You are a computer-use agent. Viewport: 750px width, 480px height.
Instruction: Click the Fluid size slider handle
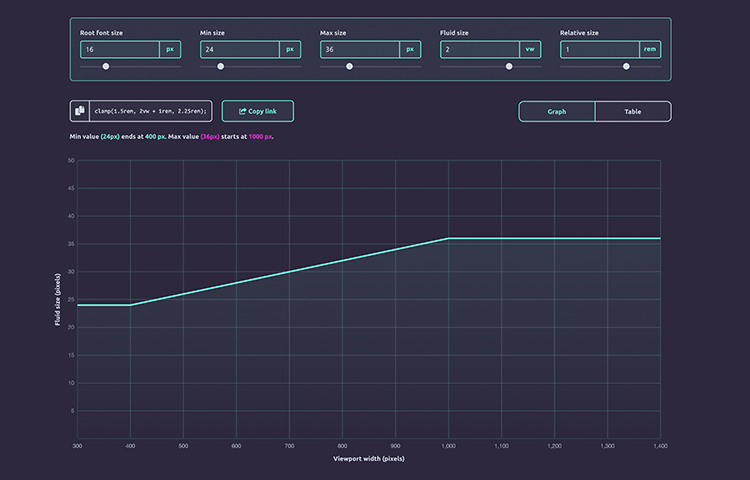(509, 66)
